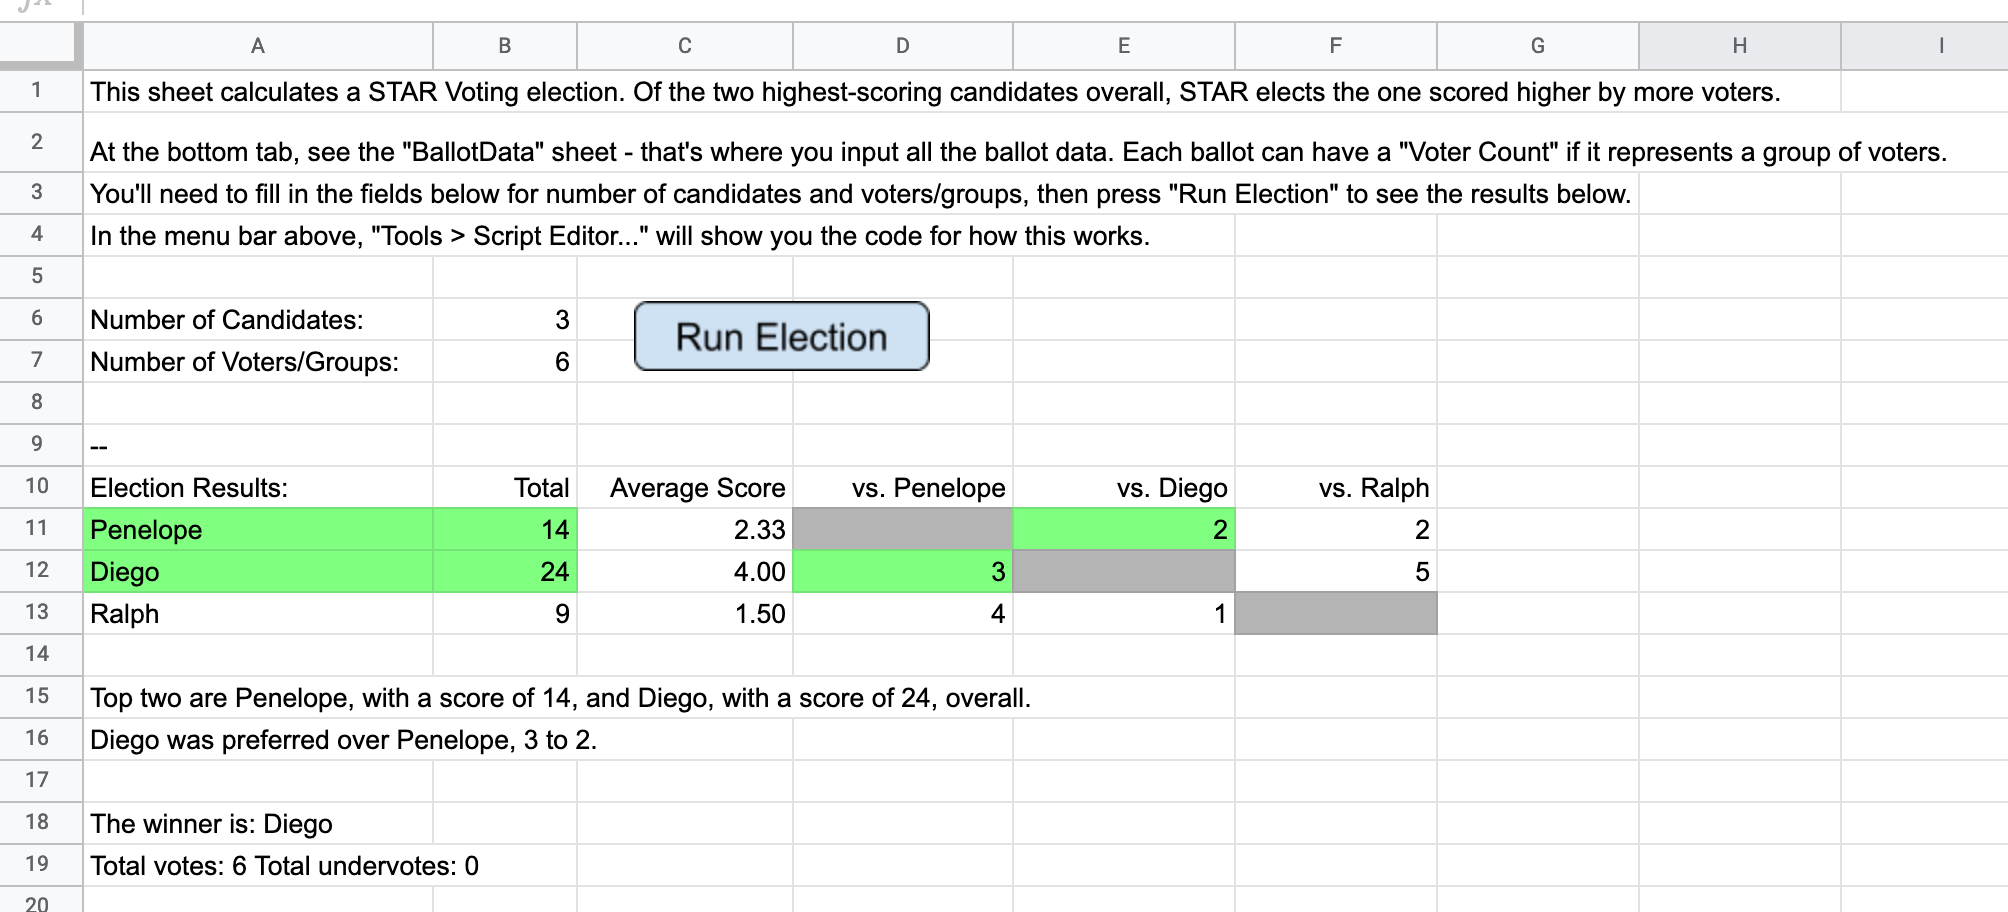Click the 'Election Results:' label cell

(258, 487)
